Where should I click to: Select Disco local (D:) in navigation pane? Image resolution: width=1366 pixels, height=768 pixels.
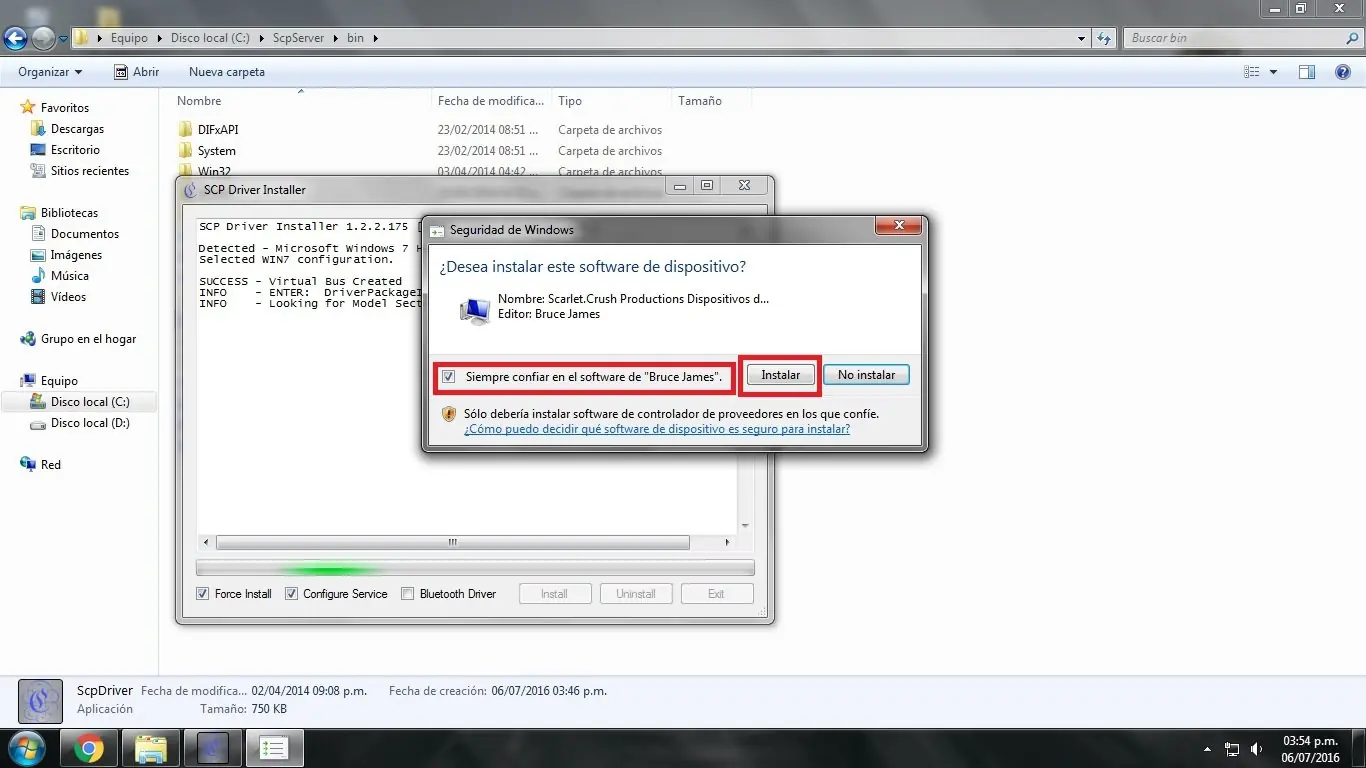tap(91, 423)
